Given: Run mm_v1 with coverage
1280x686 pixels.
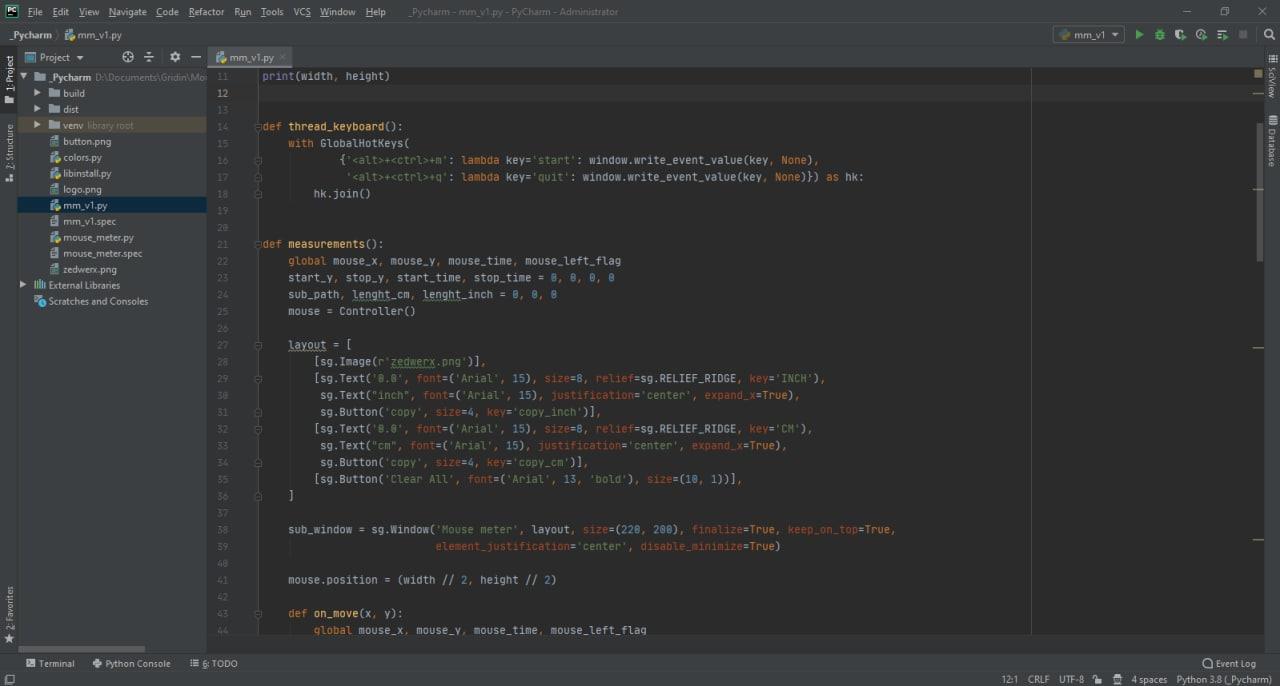Looking at the screenshot, I should tap(1181, 35).
